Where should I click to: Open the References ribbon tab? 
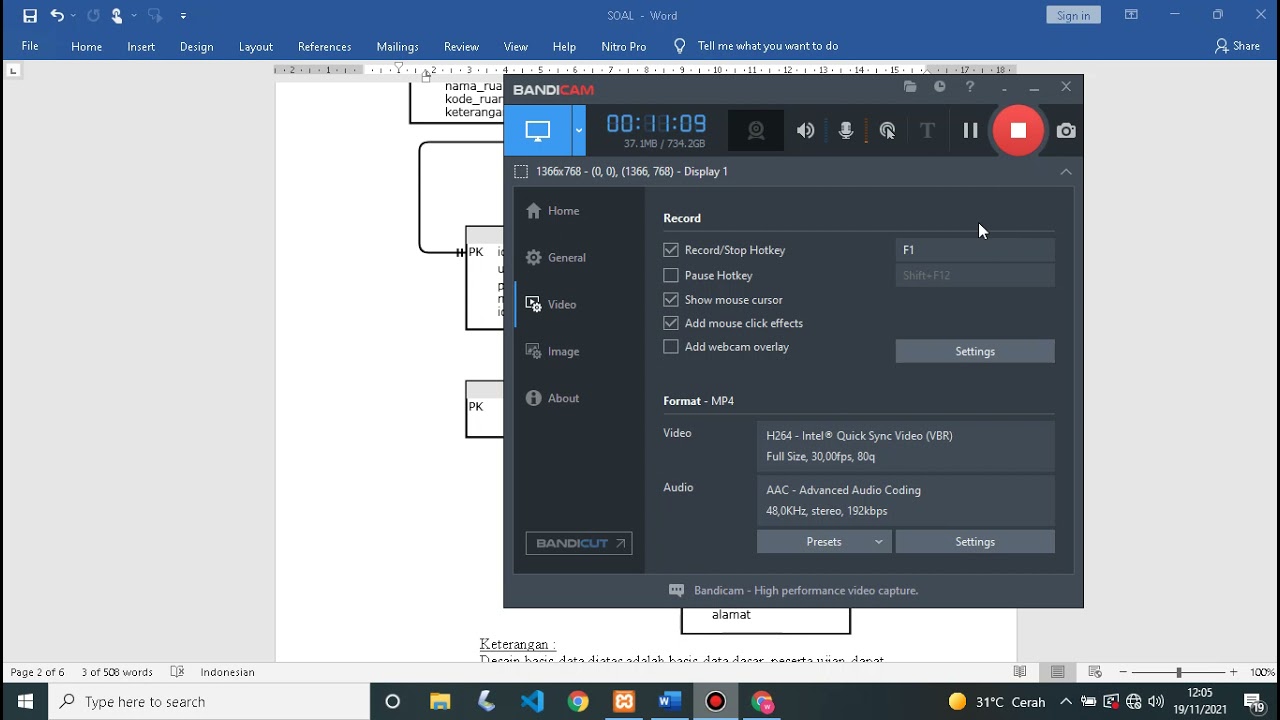point(325,46)
